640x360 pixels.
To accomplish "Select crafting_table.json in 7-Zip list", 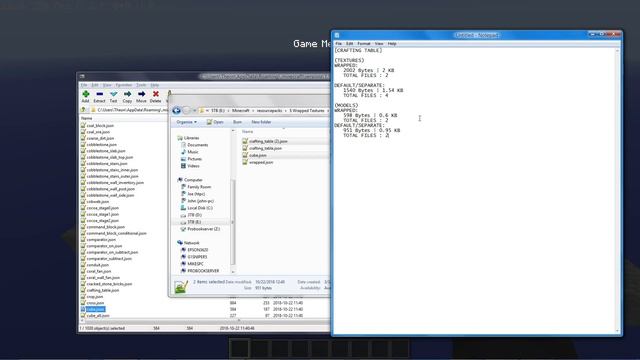I will pos(100,290).
